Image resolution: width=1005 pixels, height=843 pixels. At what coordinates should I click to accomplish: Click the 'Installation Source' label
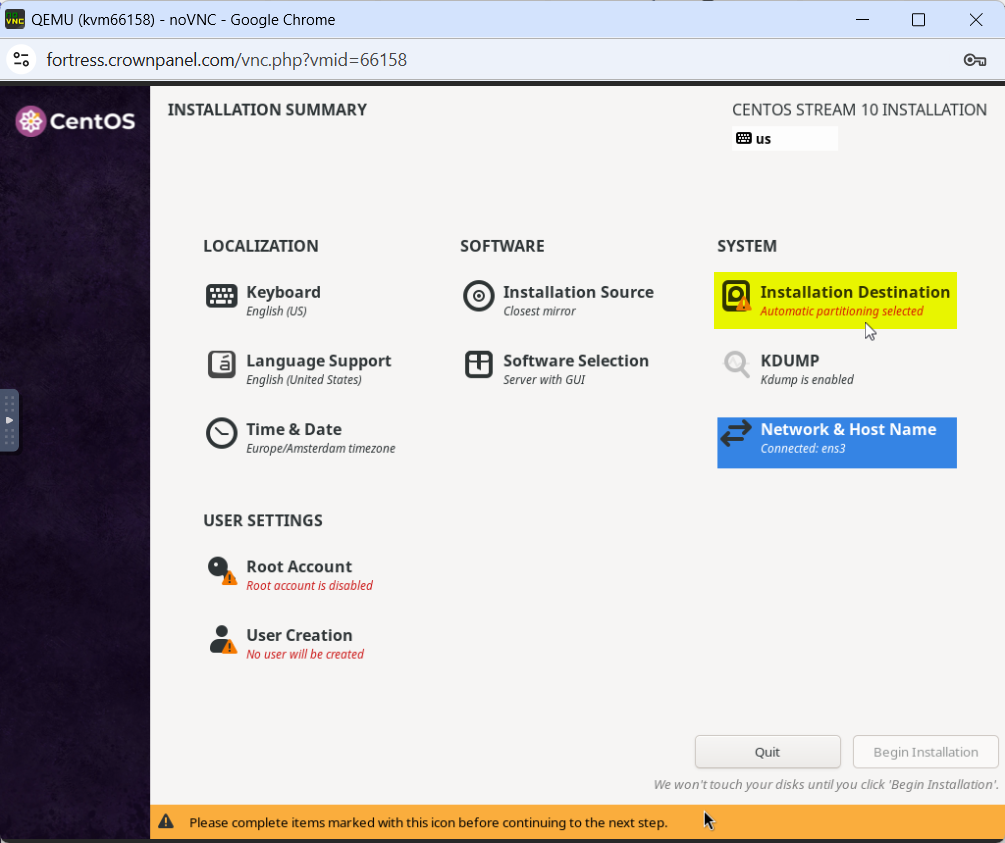578,292
